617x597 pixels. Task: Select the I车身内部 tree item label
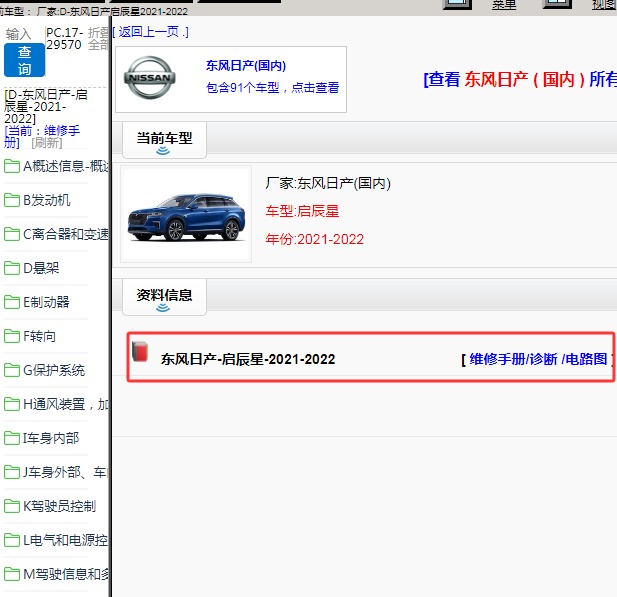pyautogui.click(x=51, y=438)
